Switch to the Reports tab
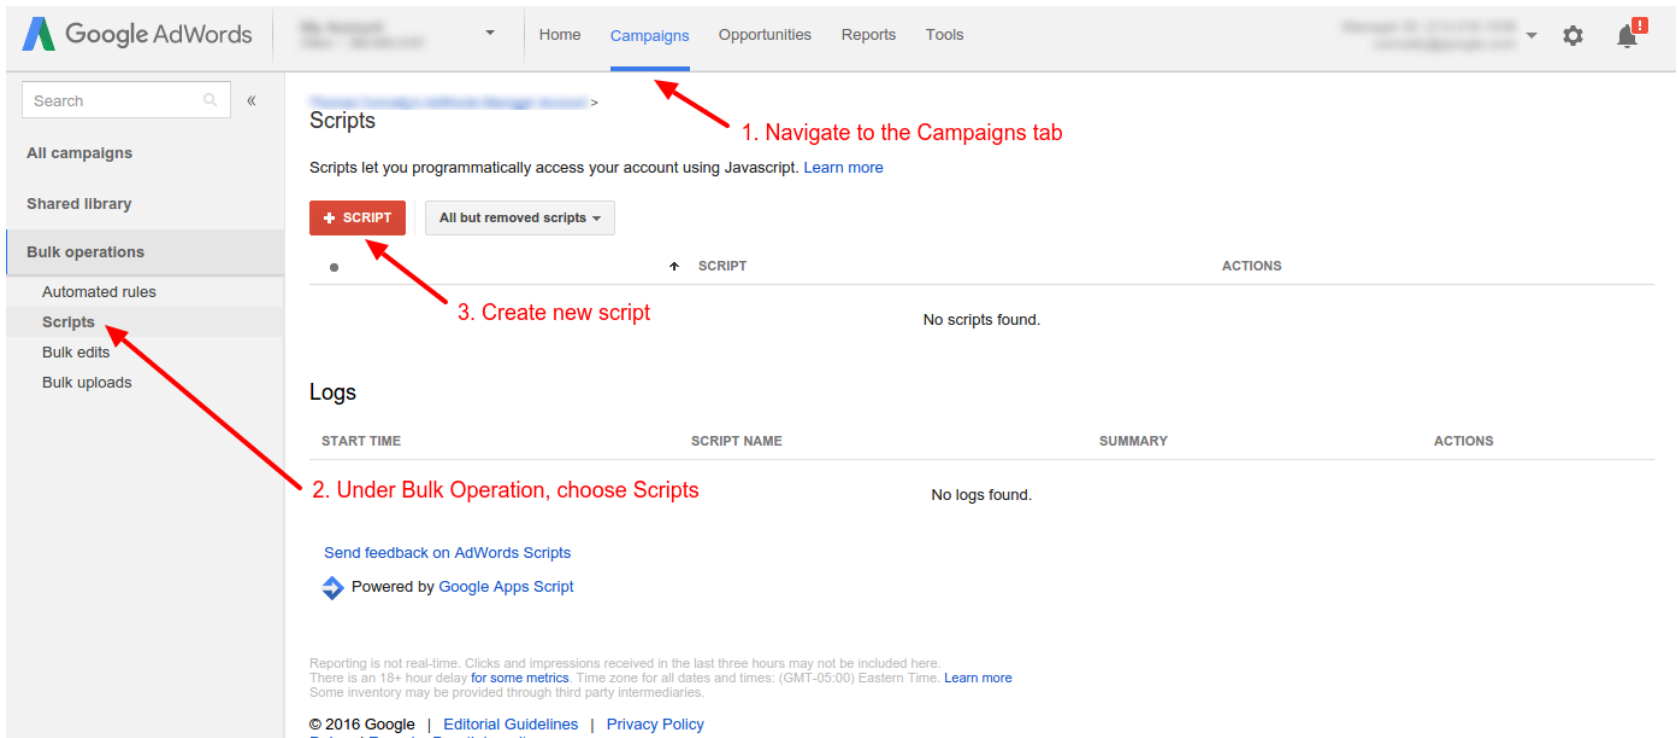The image size is (1678, 738). click(868, 34)
